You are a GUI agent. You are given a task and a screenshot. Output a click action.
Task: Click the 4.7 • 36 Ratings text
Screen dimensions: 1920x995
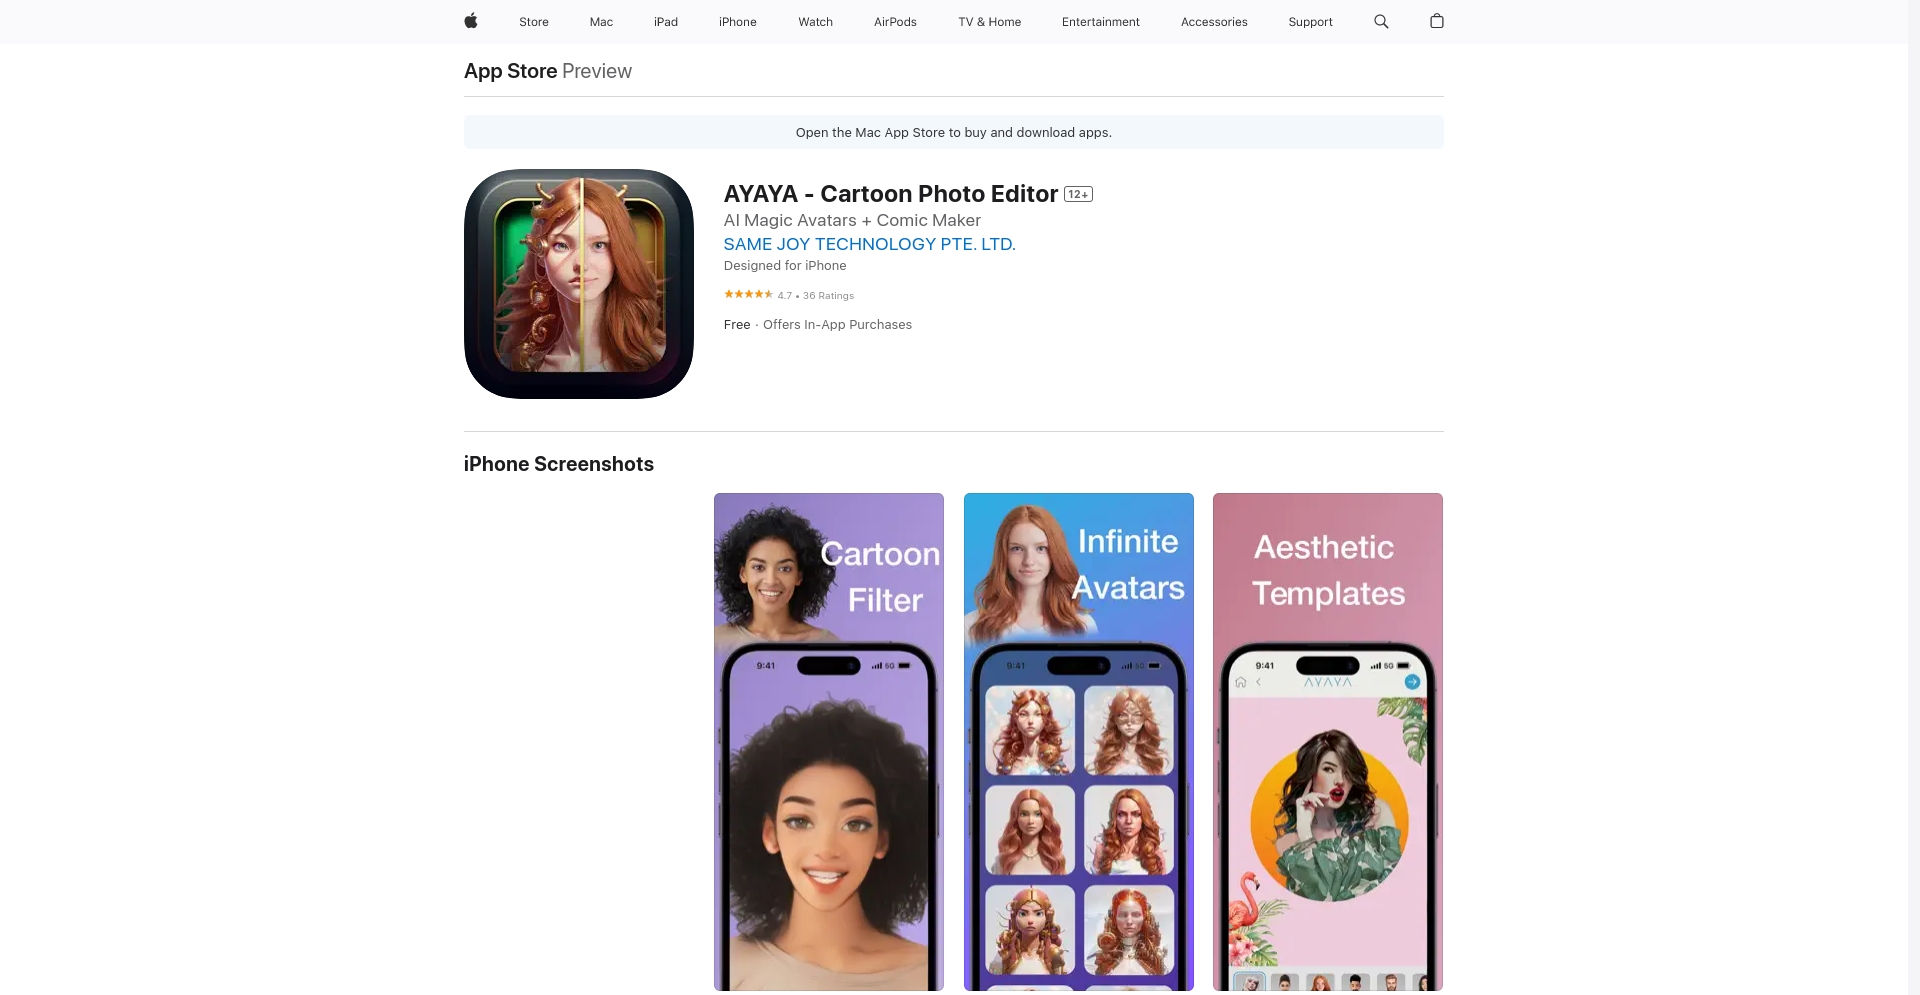(816, 296)
